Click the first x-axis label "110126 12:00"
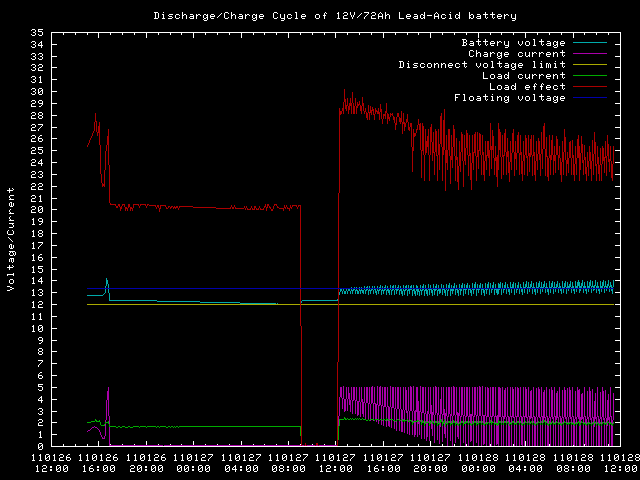The image size is (640, 480). 51,461
